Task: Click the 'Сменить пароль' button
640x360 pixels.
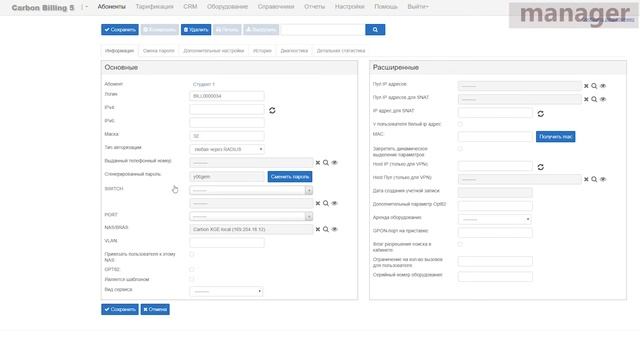Action: 290,177
